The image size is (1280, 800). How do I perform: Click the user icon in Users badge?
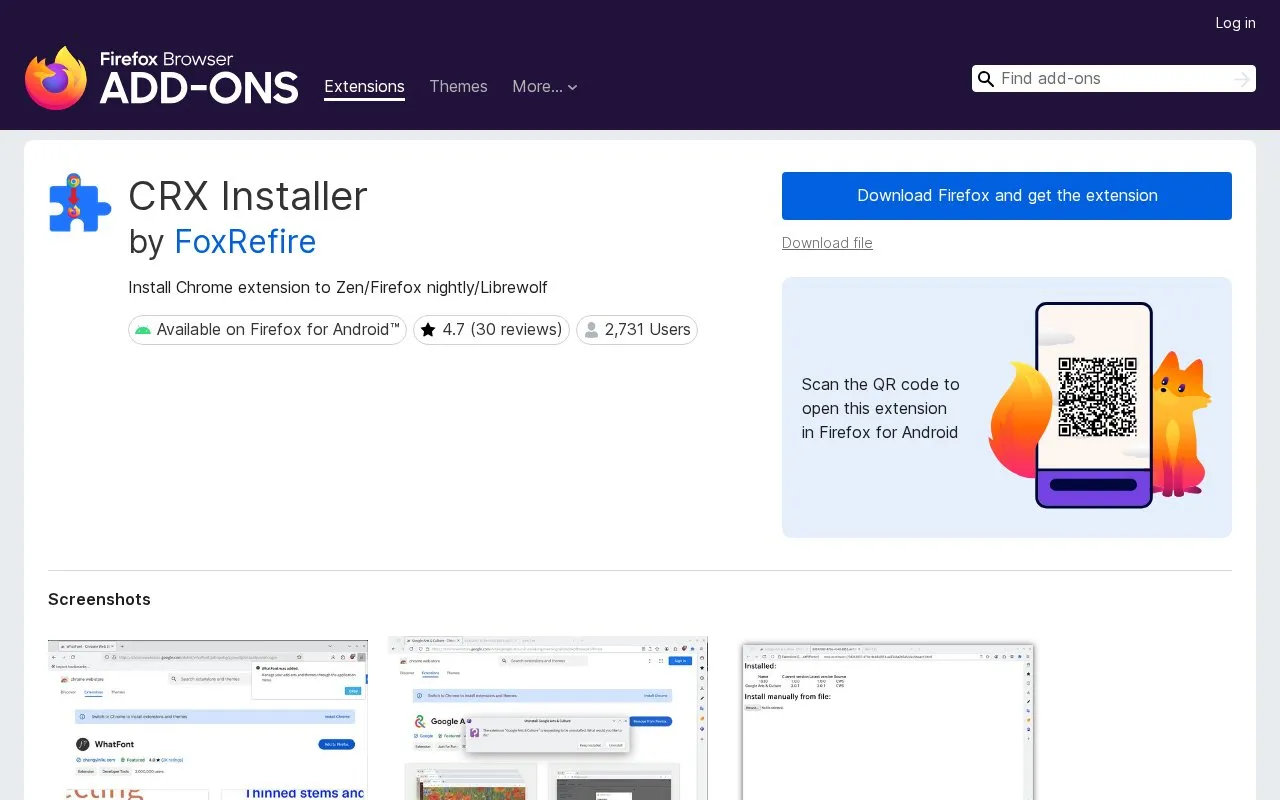[591, 330]
